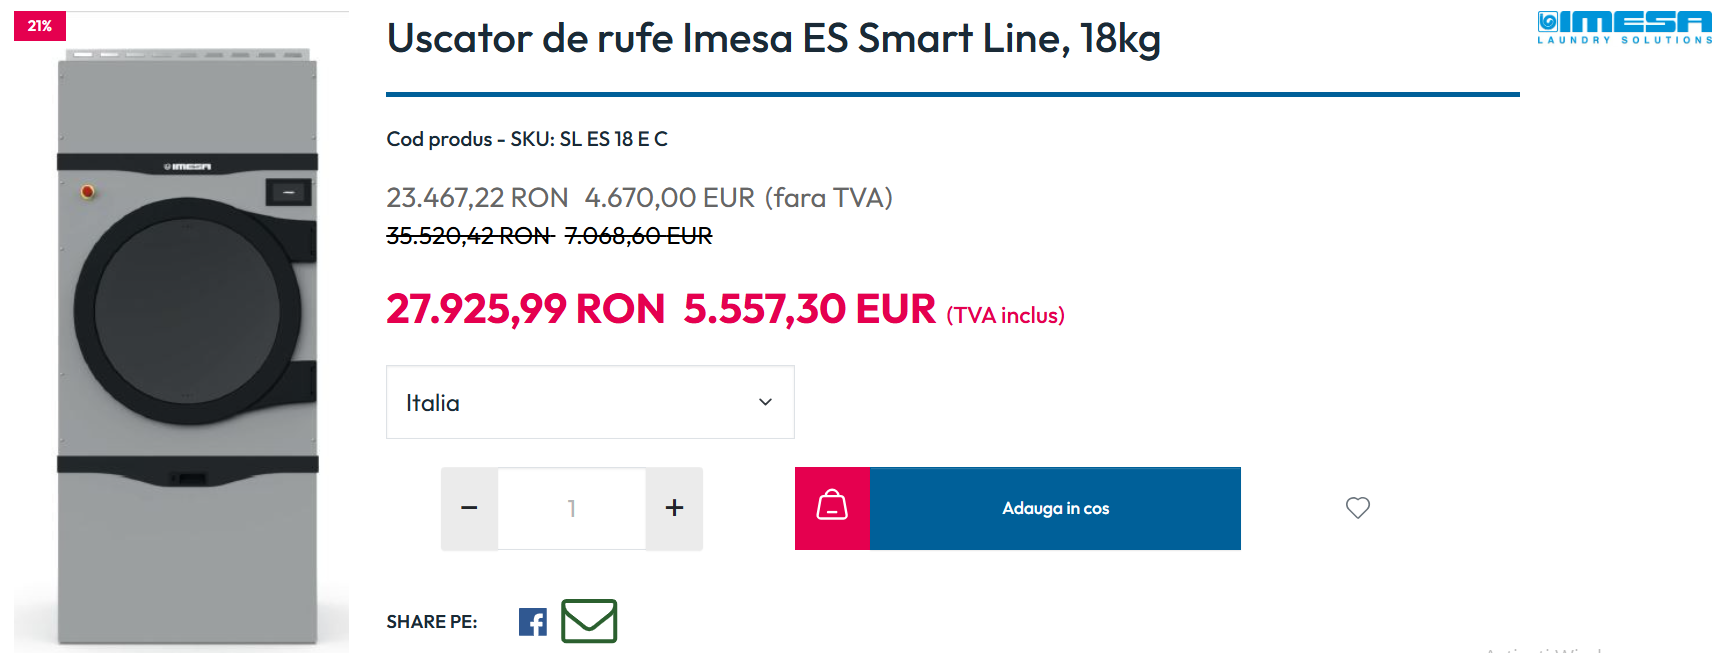This screenshot has height=653, width=1728.
Task: Increase quantity with the plus button
Action: click(x=674, y=508)
